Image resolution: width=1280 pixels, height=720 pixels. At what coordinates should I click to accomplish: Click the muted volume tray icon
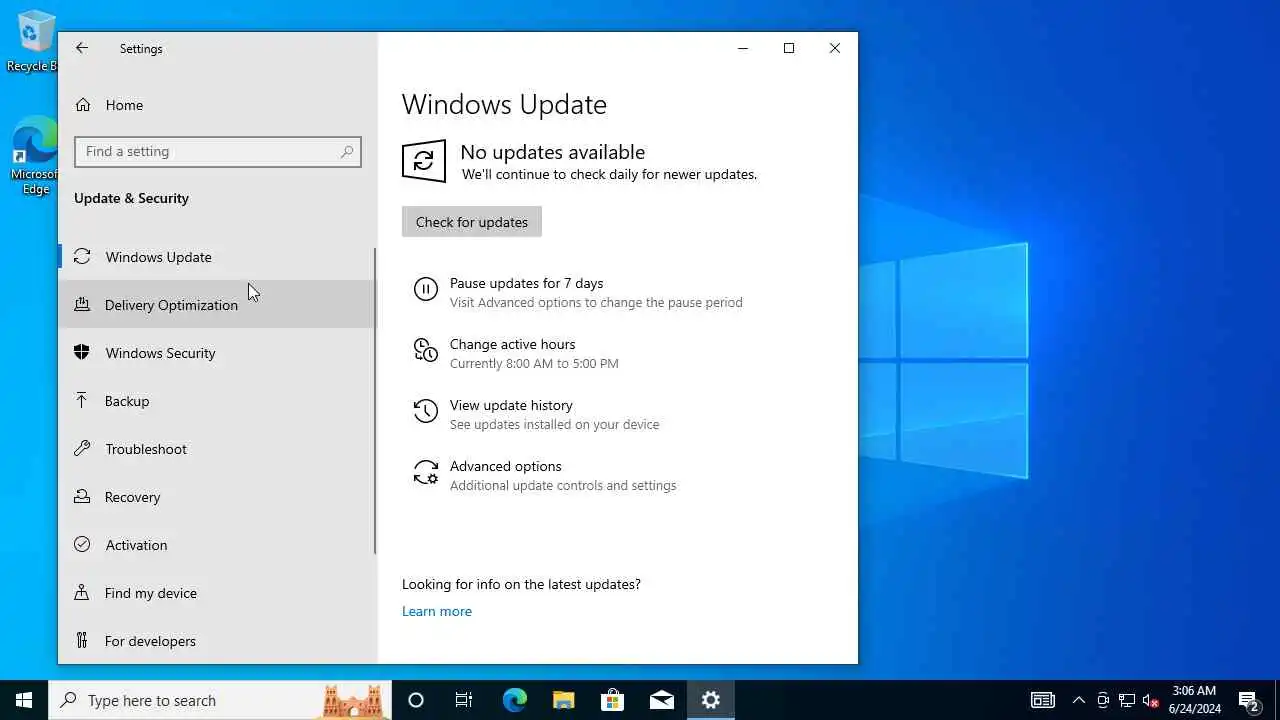[1151, 700]
